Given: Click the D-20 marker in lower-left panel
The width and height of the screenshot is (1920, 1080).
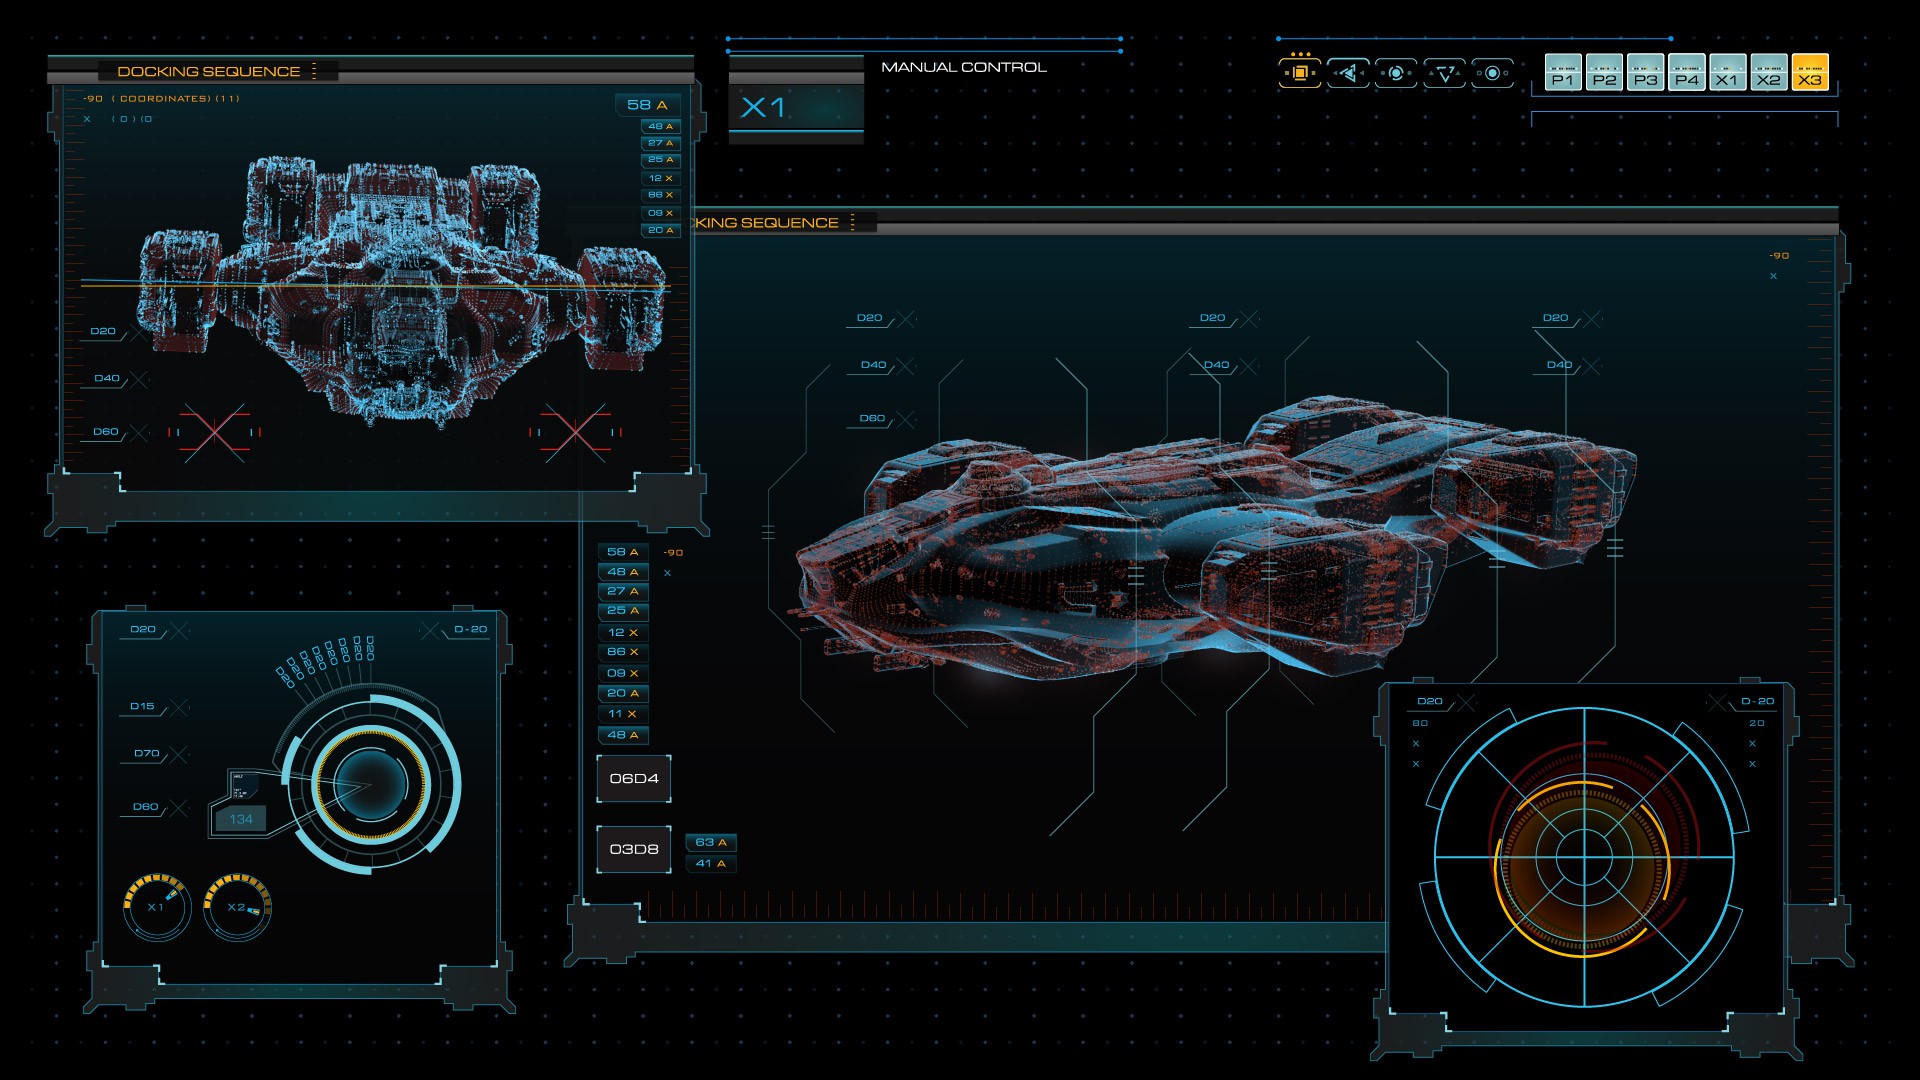Looking at the screenshot, I should [470, 629].
